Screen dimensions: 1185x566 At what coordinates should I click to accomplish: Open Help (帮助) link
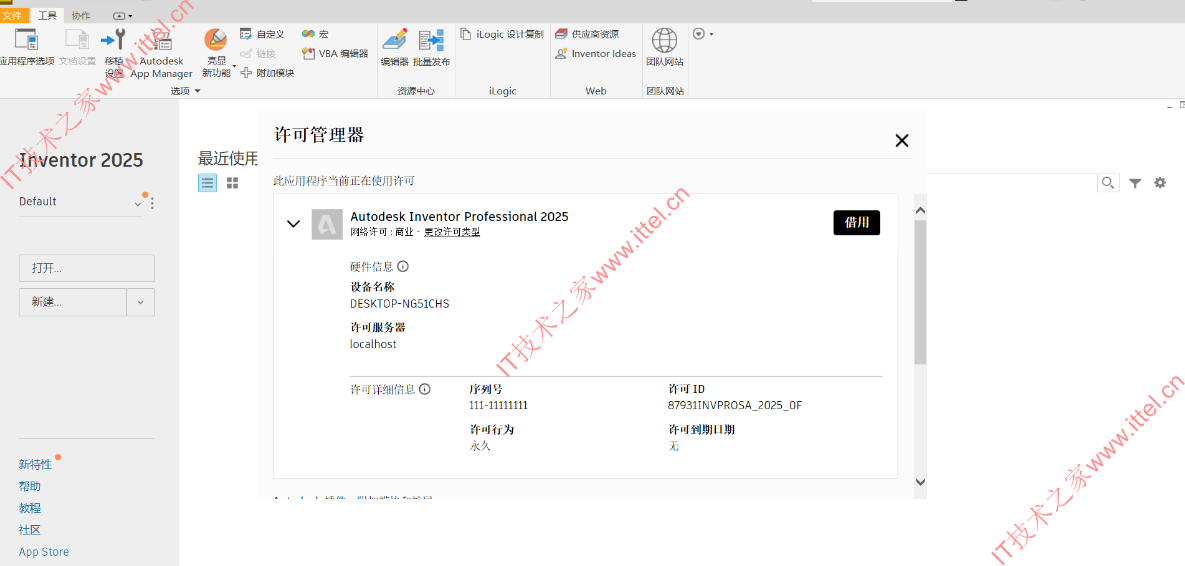[30, 487]
